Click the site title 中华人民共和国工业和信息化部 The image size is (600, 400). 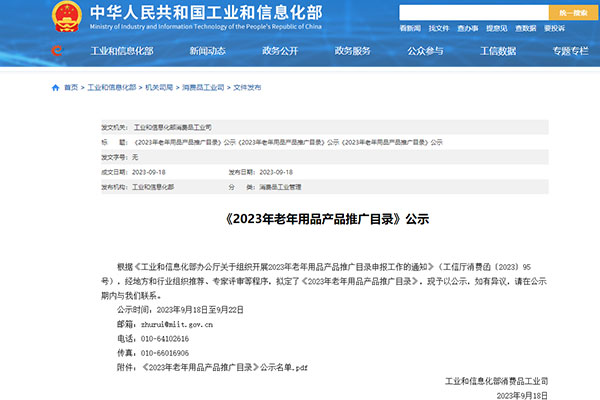[x=206, y=13]
